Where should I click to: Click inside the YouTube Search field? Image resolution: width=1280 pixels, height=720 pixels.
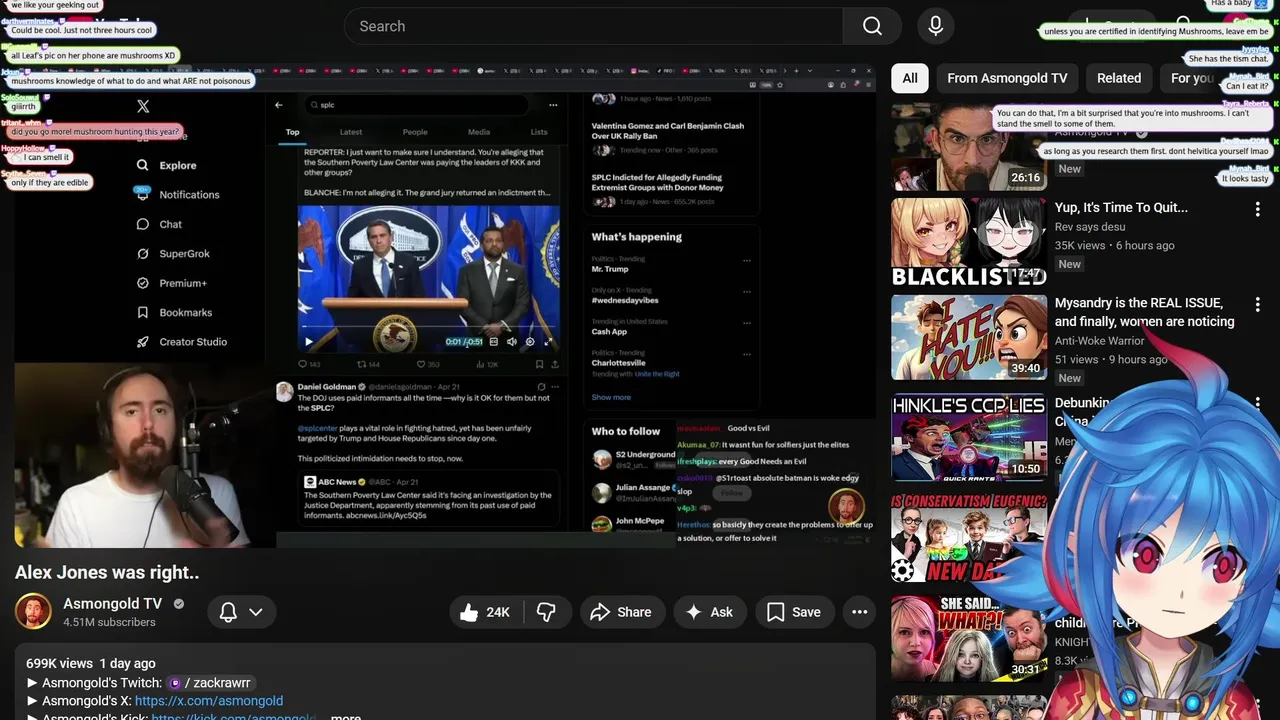coord(593,26)
